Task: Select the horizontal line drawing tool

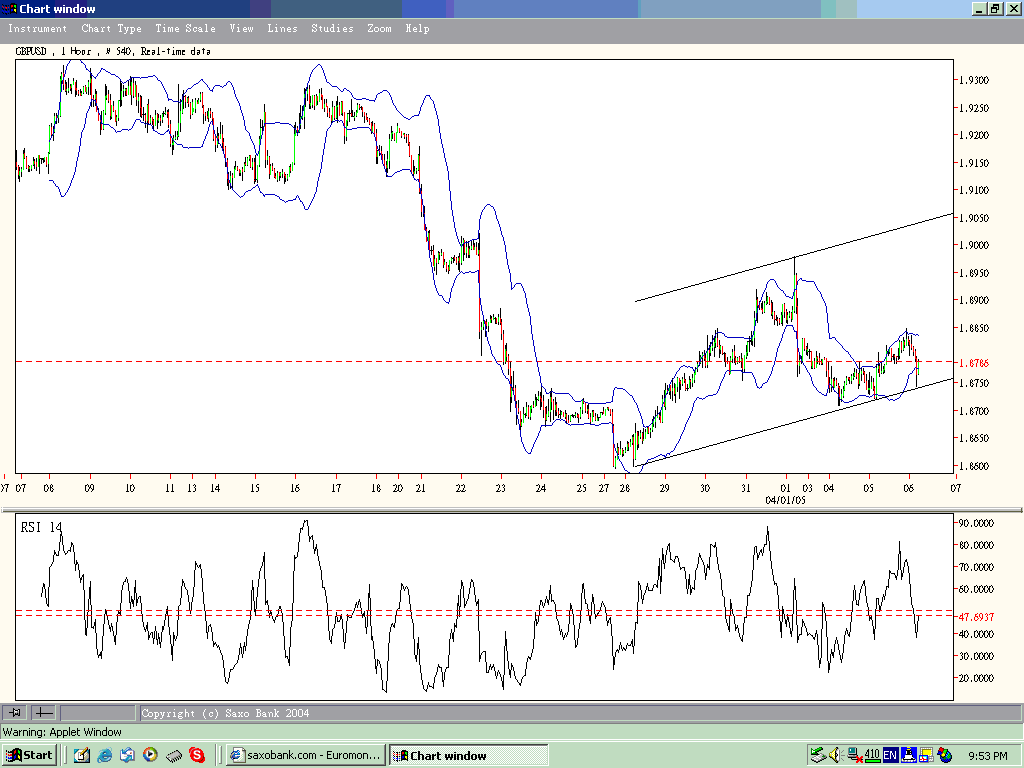Action: 44,712
